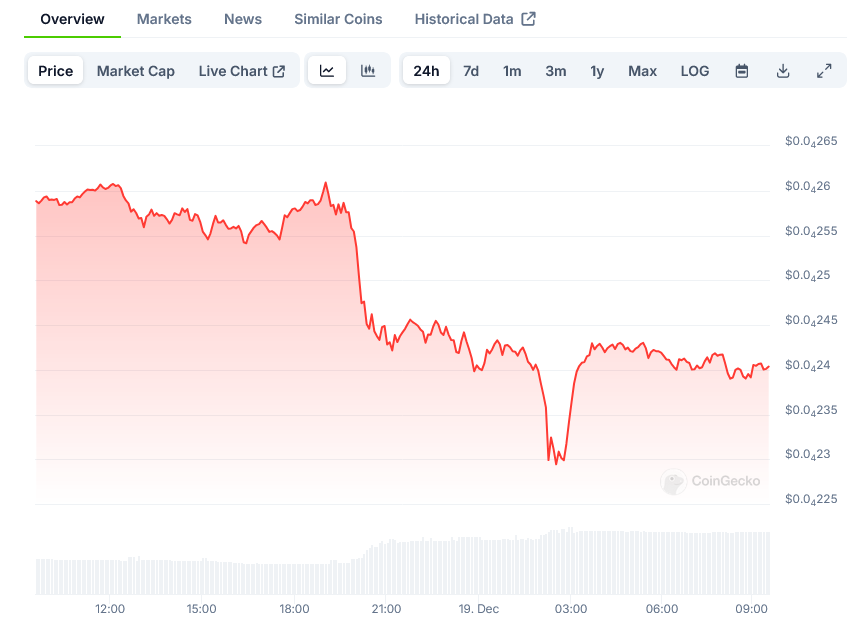Click the price line at the 03:00 dip

[556, 460]
